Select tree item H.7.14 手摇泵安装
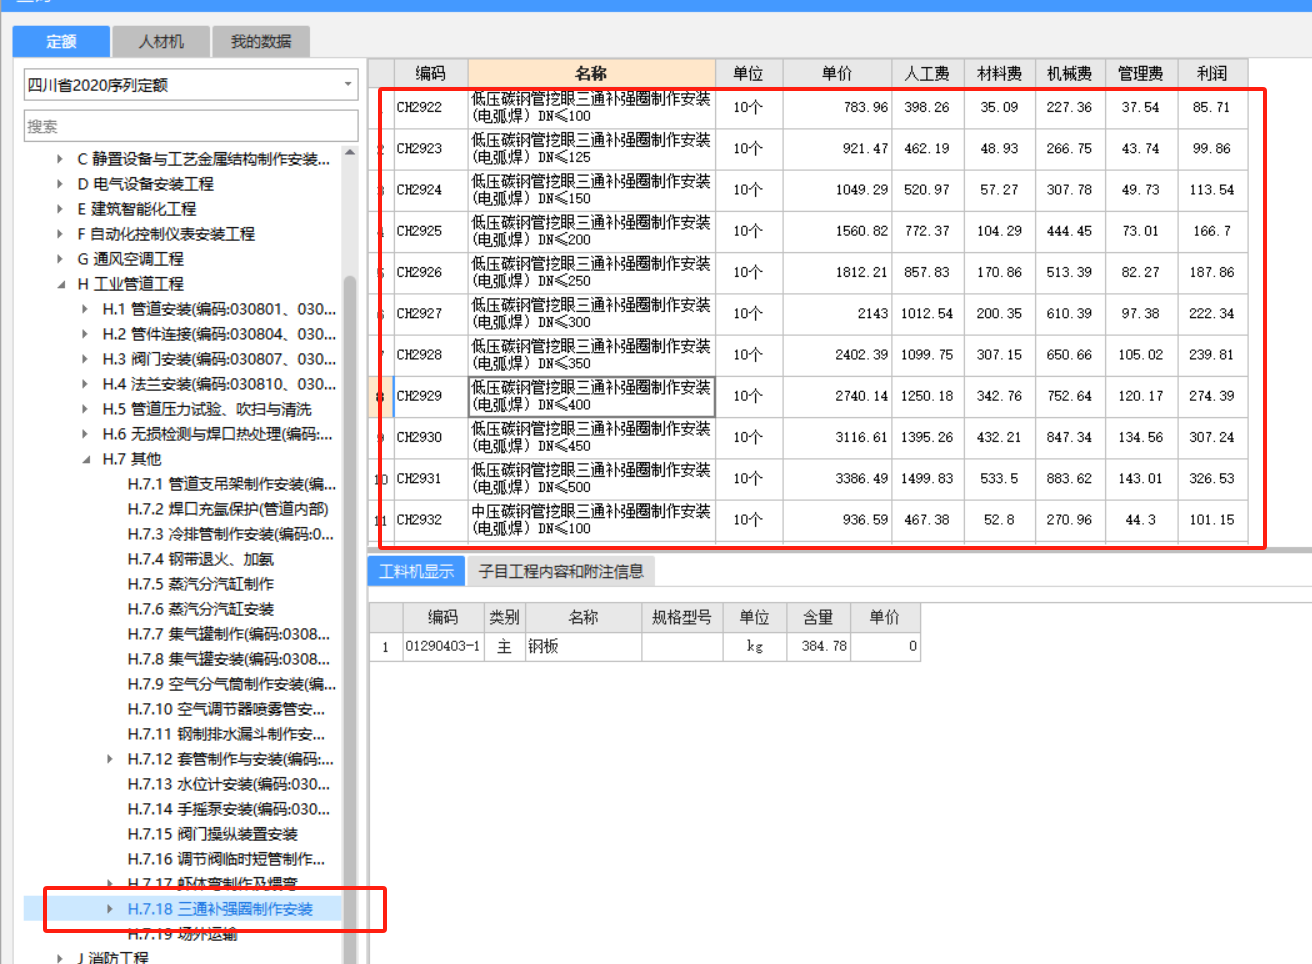 click(x=229, y=809)
